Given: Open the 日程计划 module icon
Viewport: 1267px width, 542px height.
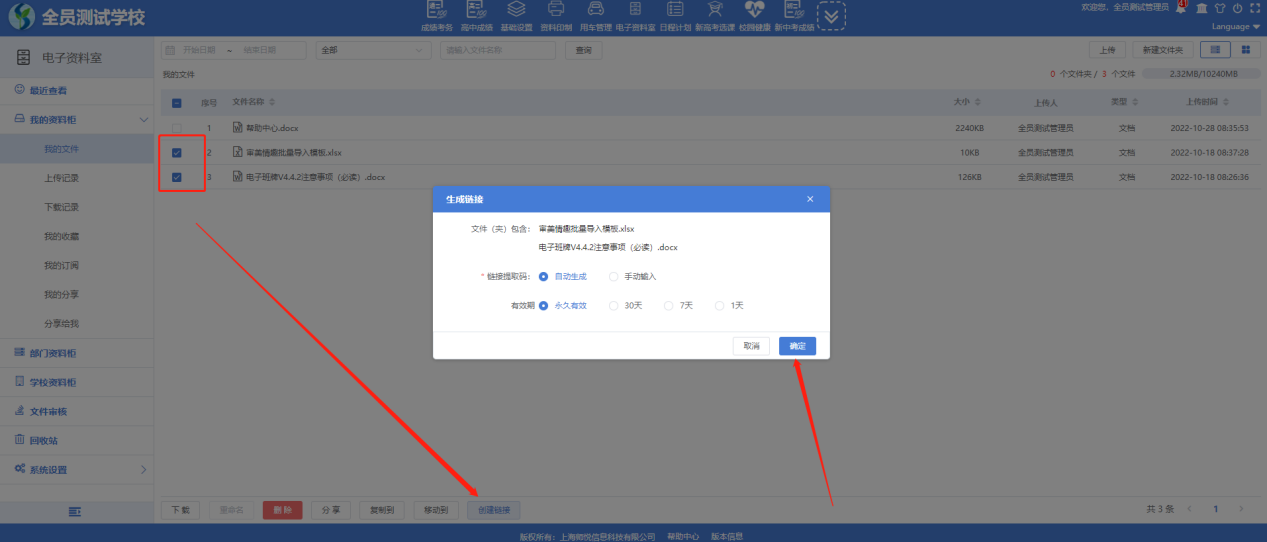Looking at the screenshot, I should (x=675, y=10).
